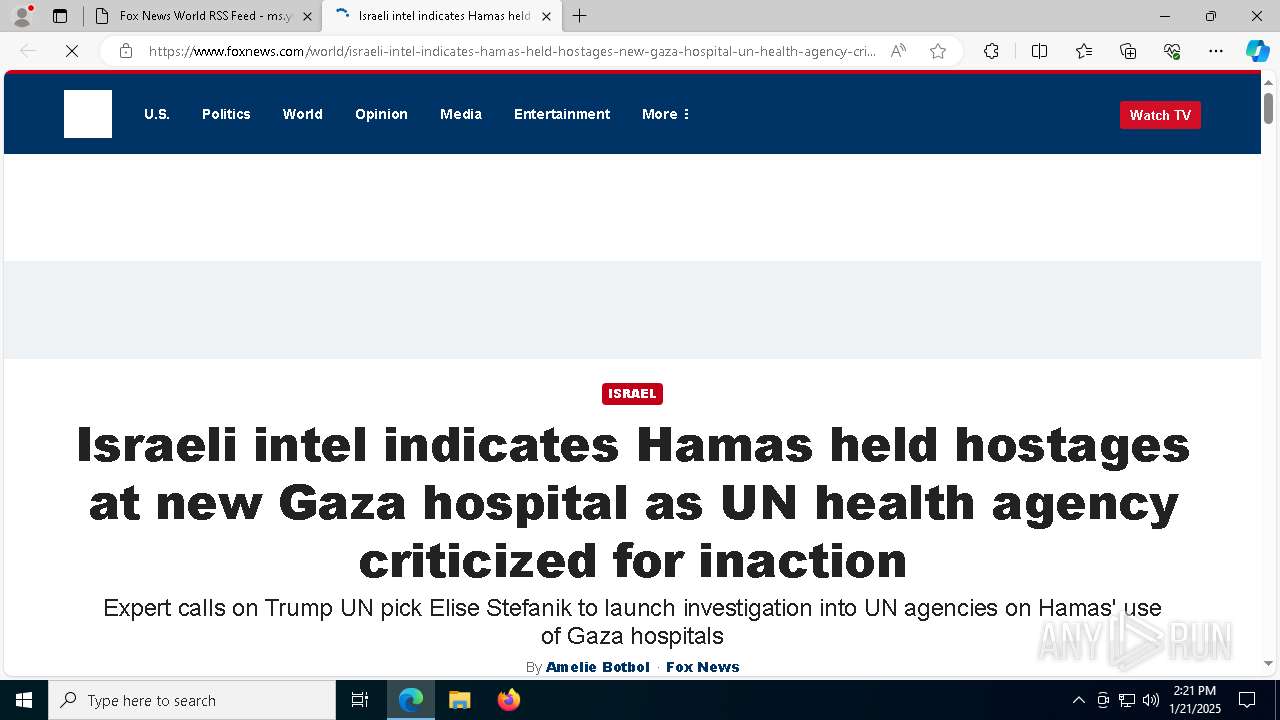Open the Opinion section
Viewport: 1280px width, 720px height.
pyautogui.click(x=381, y=114)
